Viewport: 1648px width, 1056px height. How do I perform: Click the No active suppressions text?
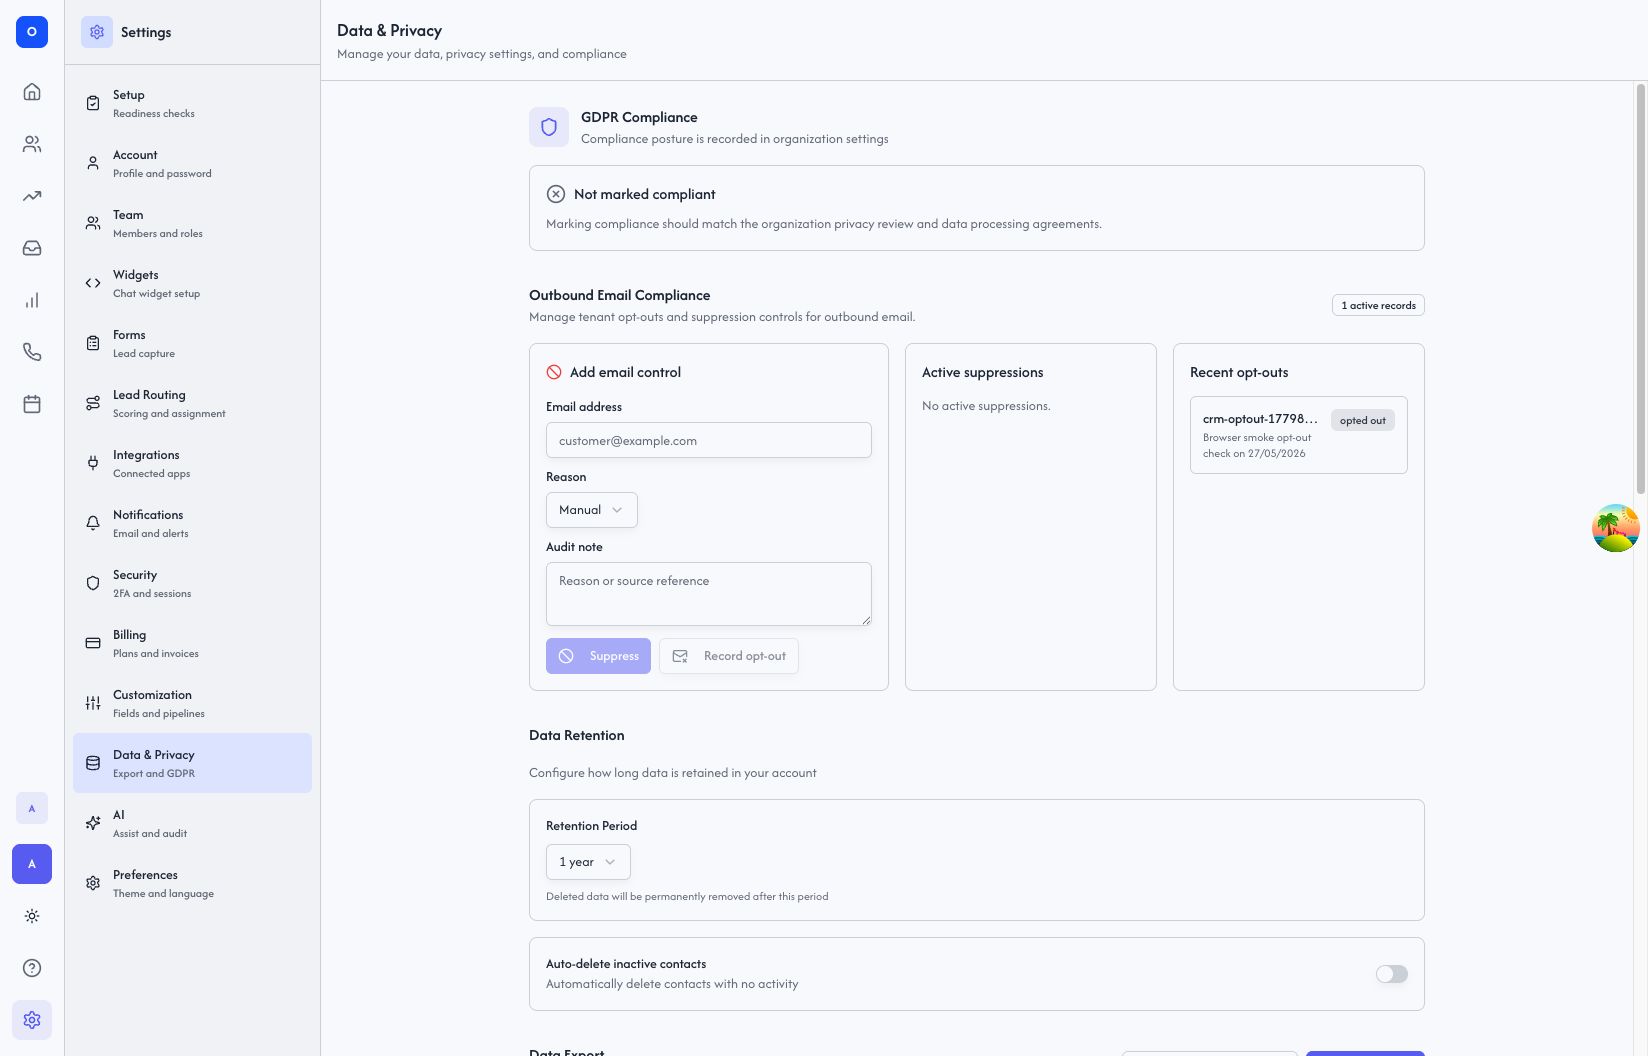(x=986, y=406)
